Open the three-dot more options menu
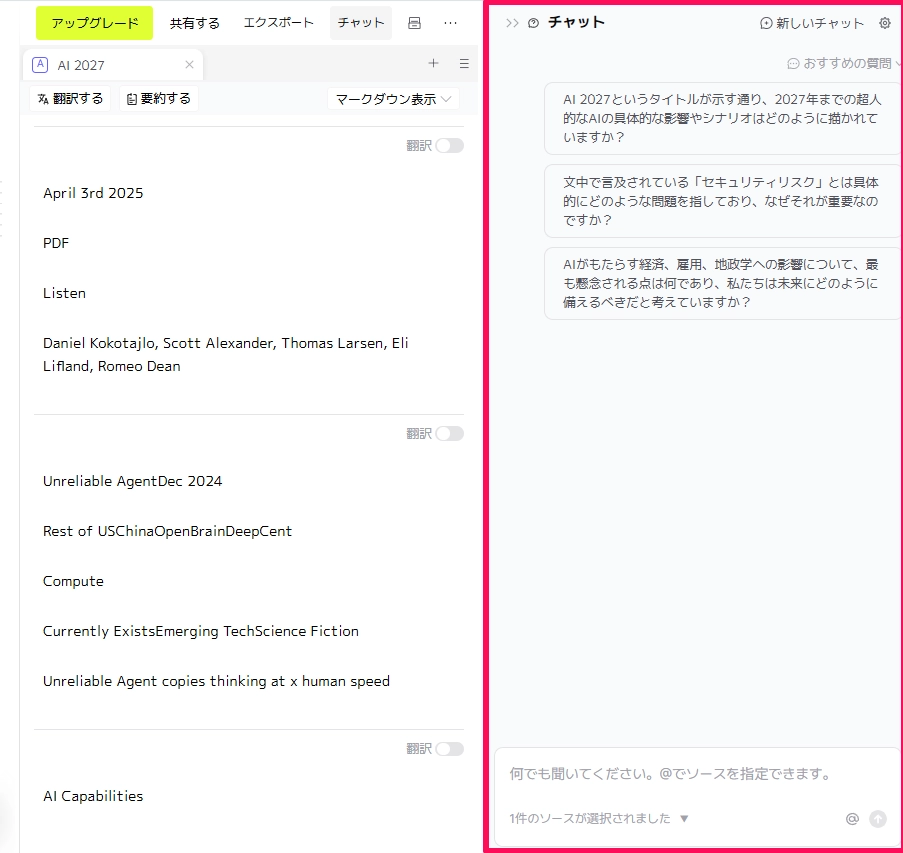Screen dimensions: 903x853 [x=450, y=23]
